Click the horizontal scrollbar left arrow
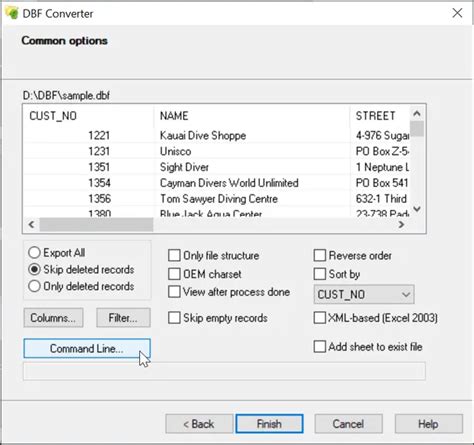This screenshot has height=445, width=474. (31, 225)
